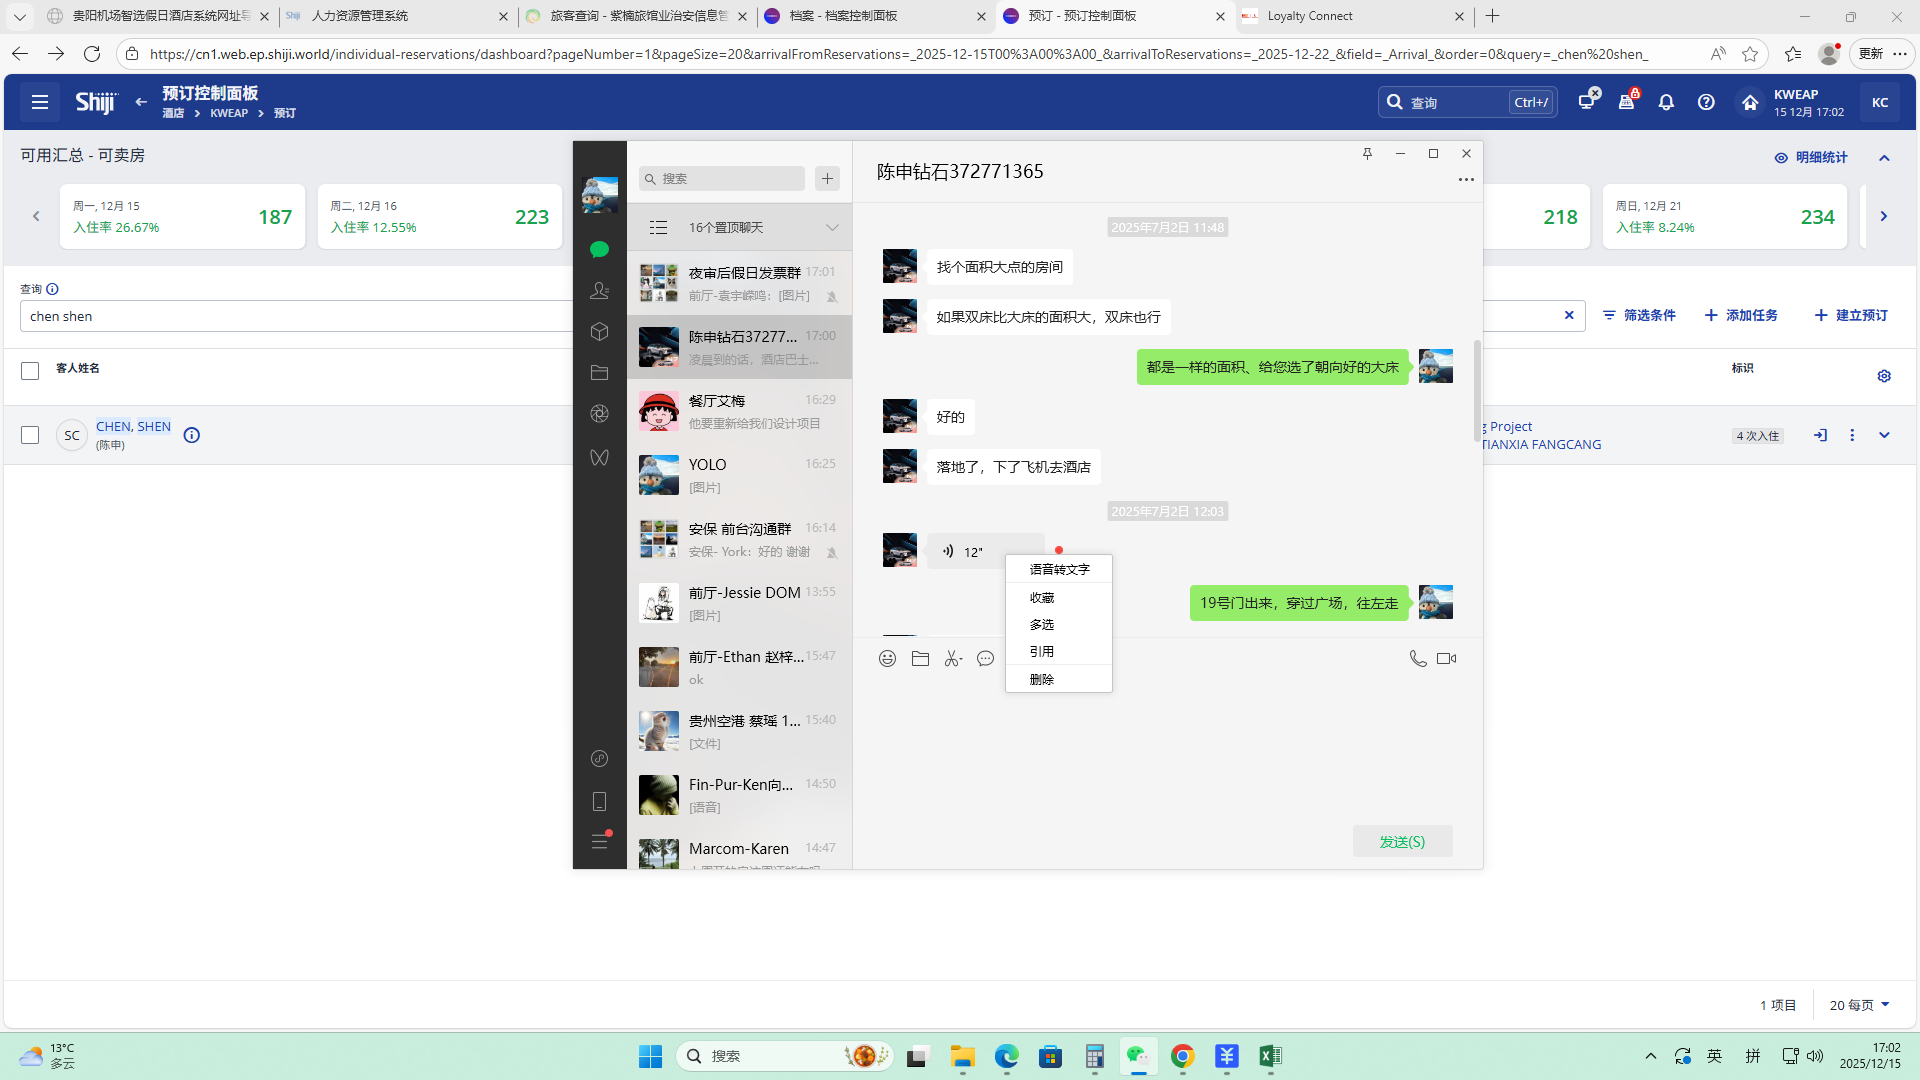Expand the CHEN SHEN reservation row chevron

[x=1884, y=435]
